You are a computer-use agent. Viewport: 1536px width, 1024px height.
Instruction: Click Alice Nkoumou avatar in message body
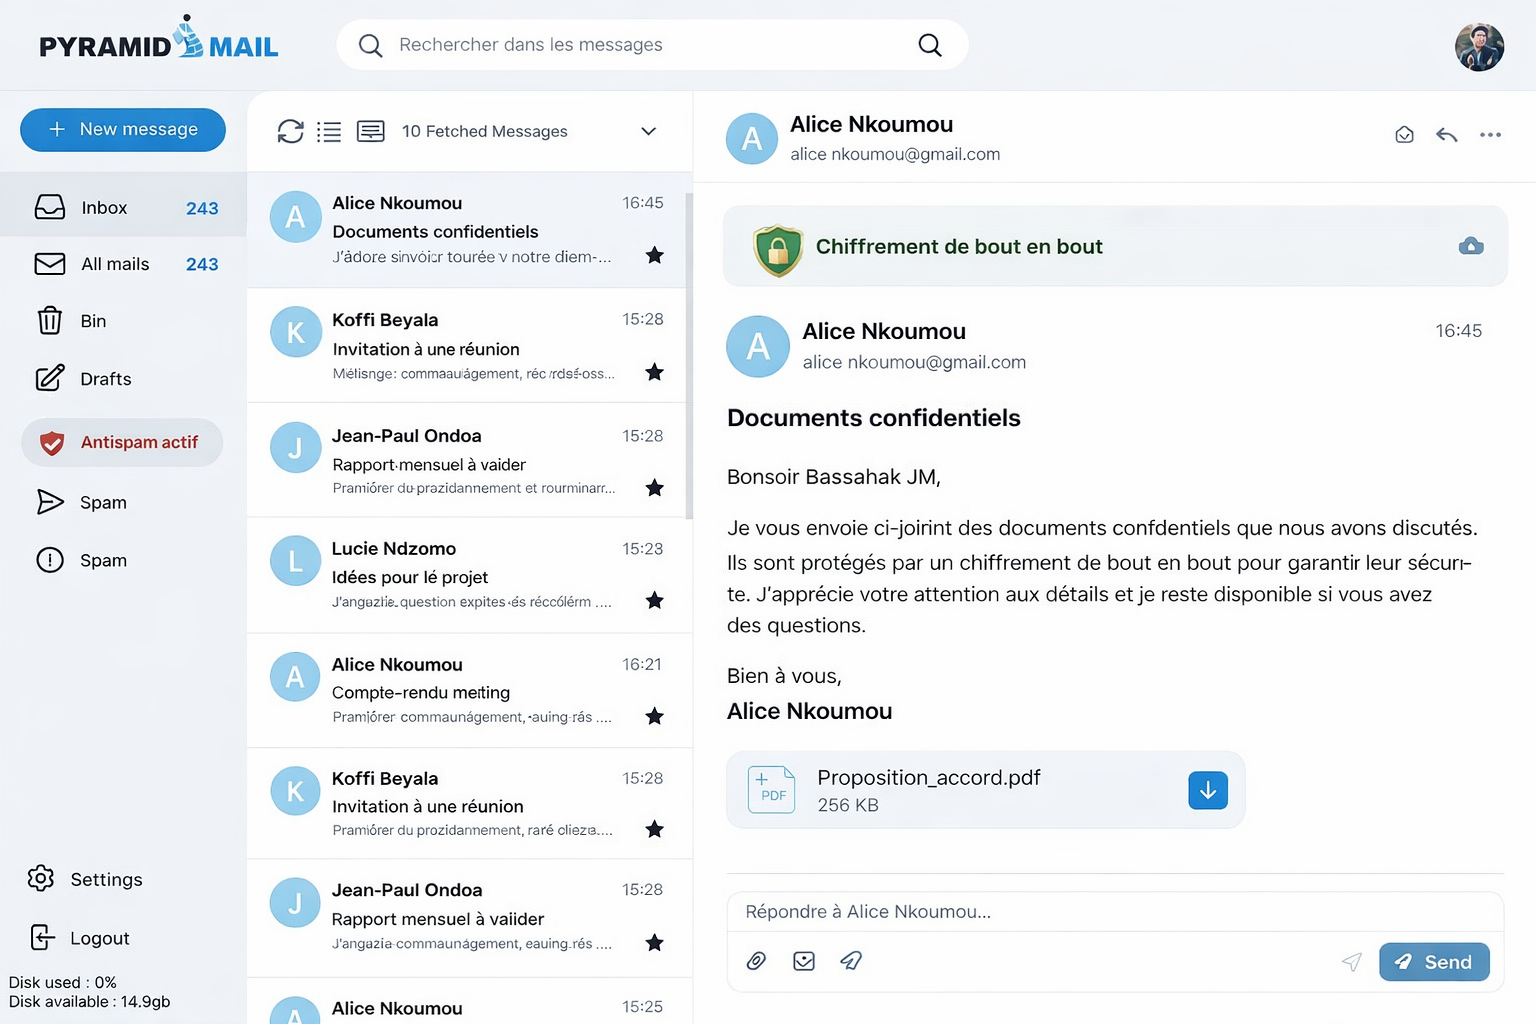tap(758, 346)
